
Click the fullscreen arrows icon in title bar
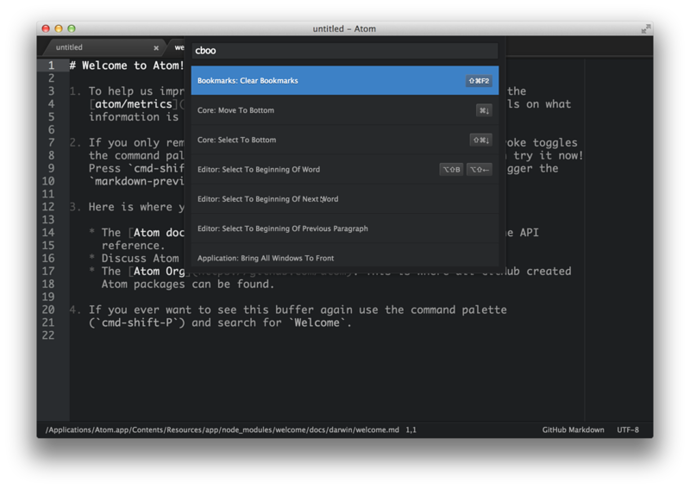pos(645,29)
